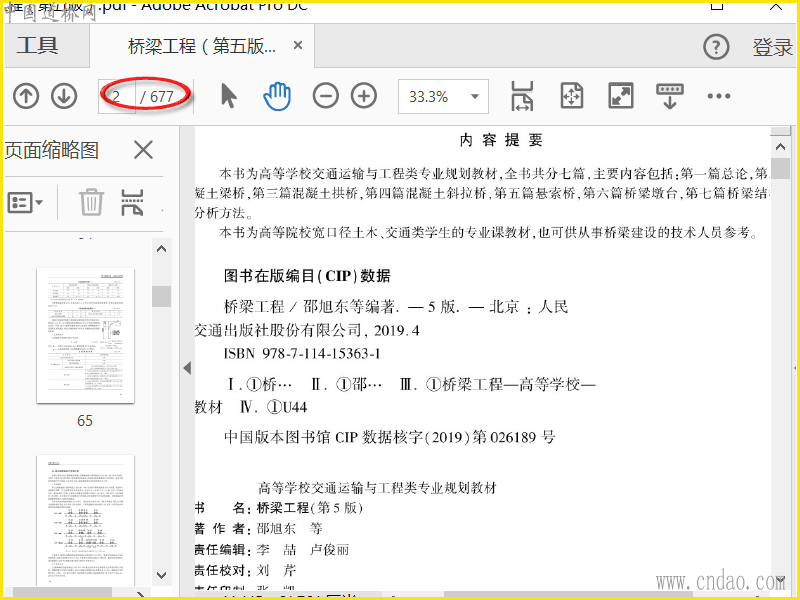This screenshot has width=800, height=600.
Task: Activate the hand pan tool
Action: tap(277, 96)
